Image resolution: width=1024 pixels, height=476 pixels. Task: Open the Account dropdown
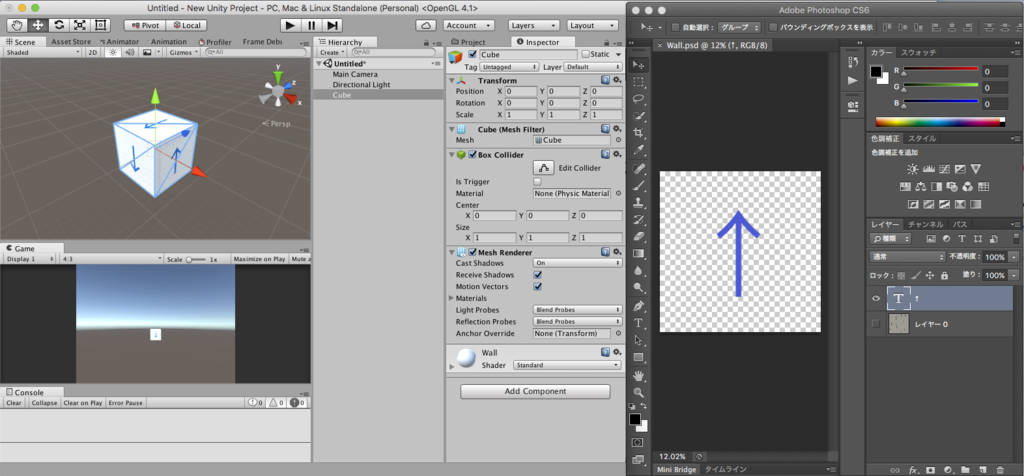coord(469,25)
